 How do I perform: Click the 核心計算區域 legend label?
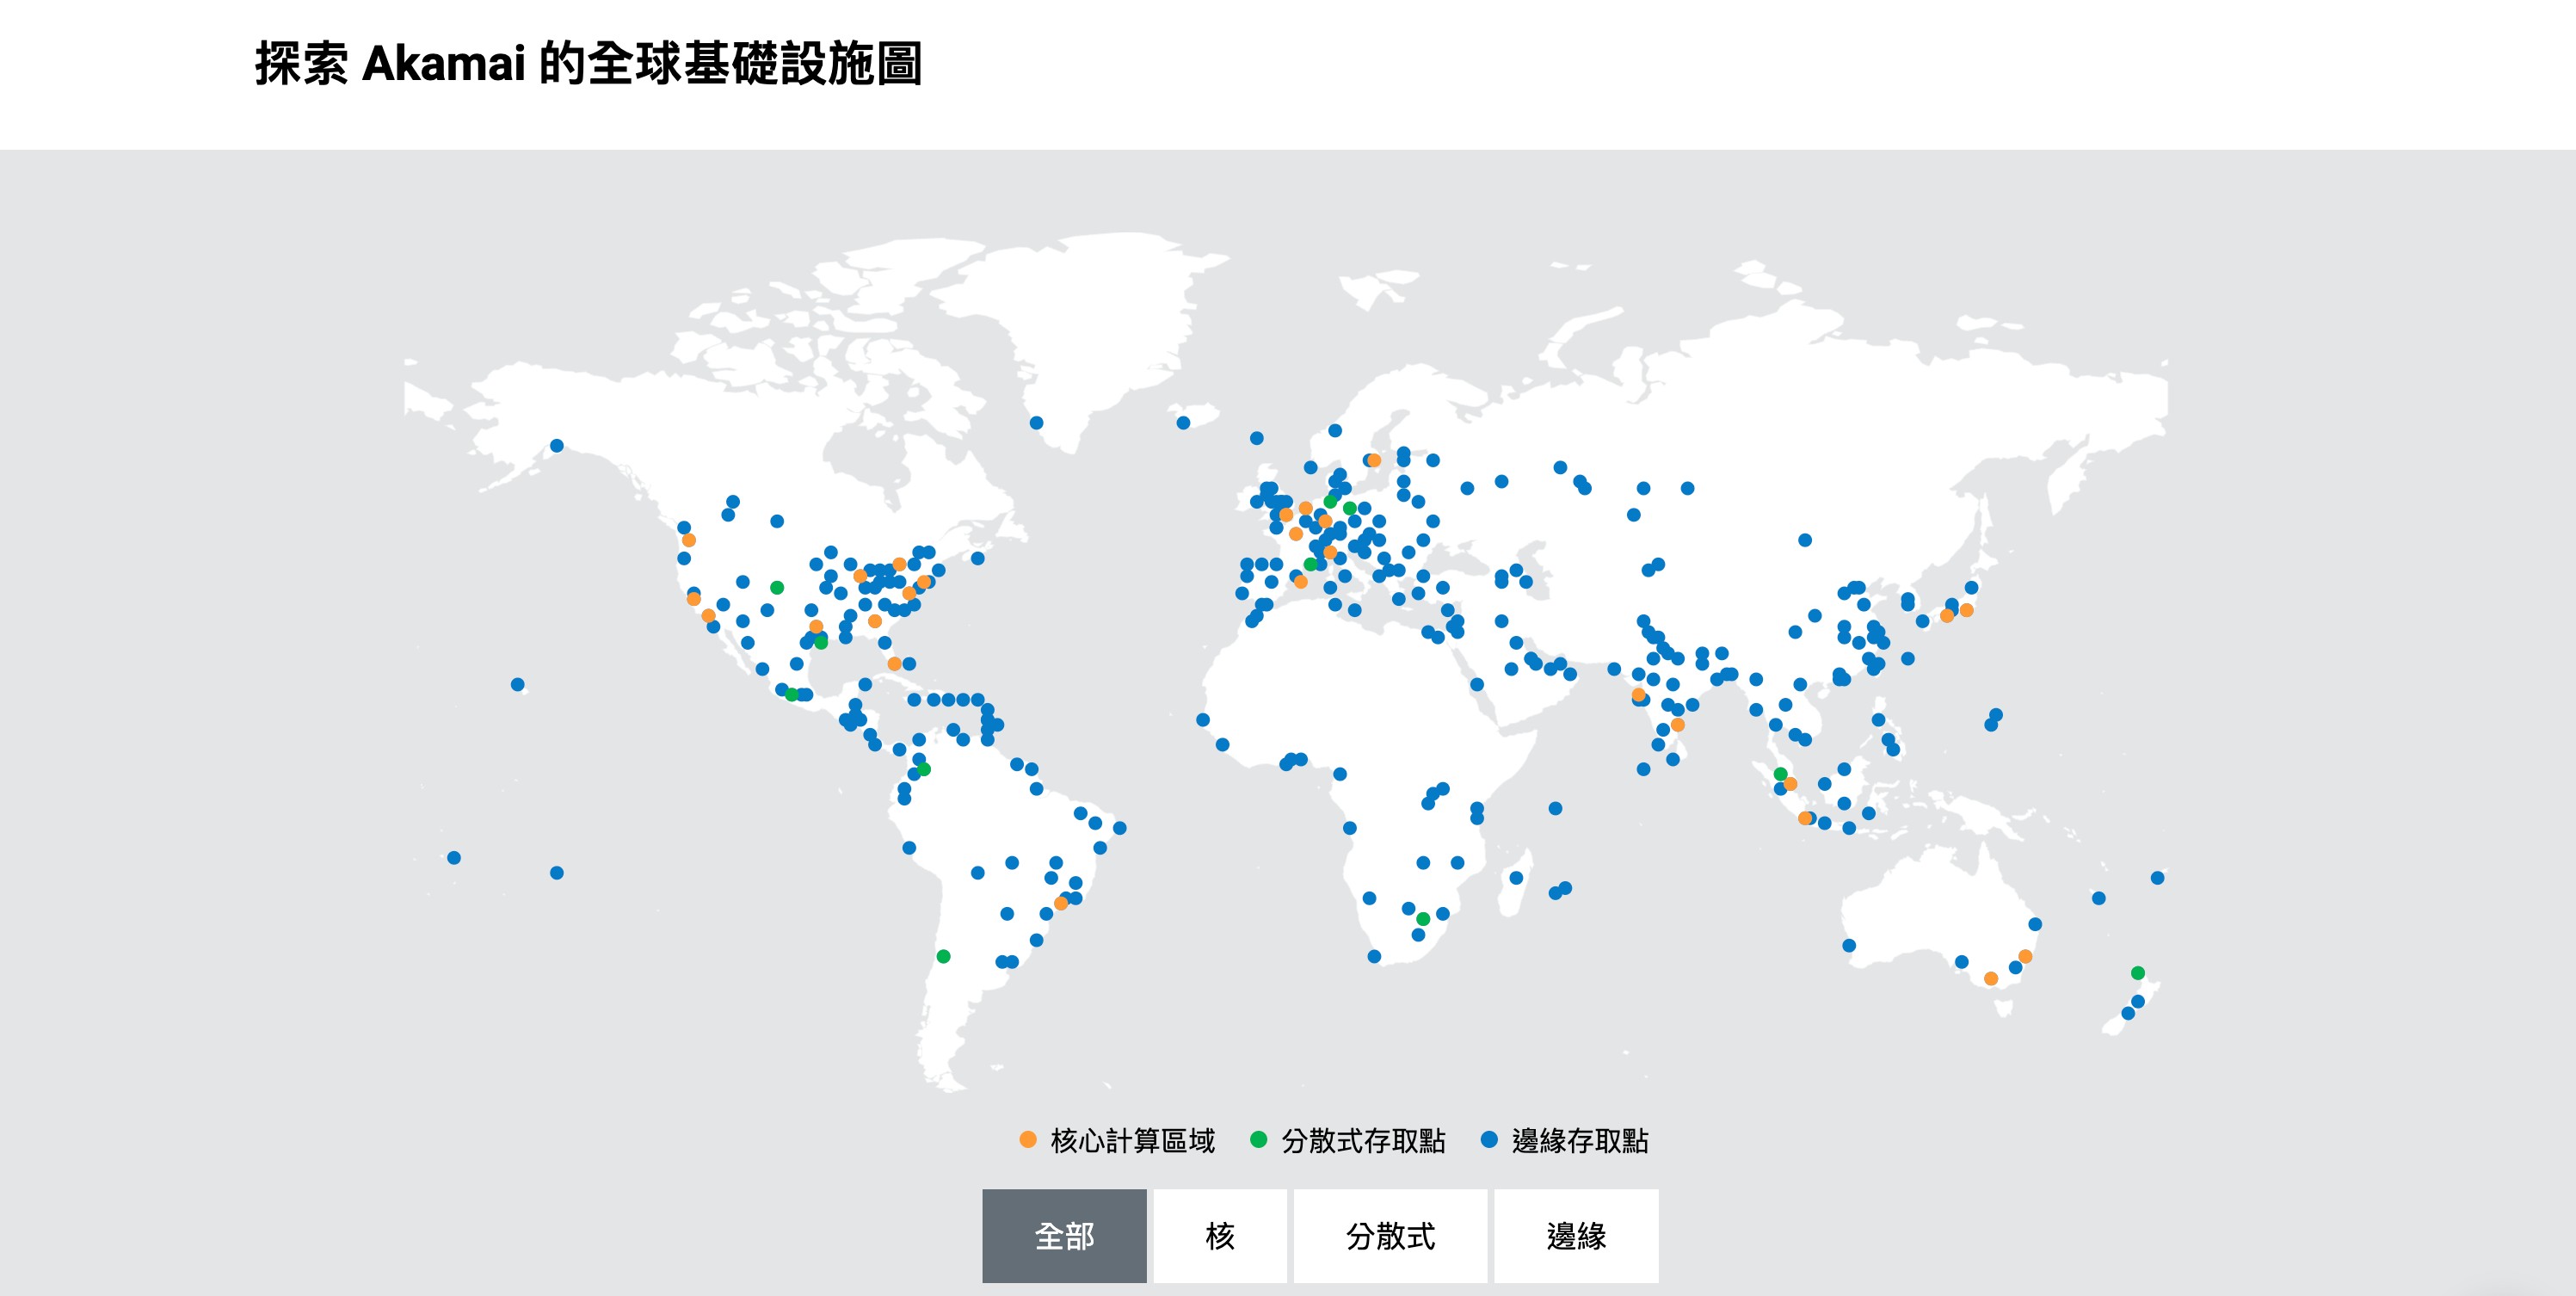click(x=1133, y=1141)
